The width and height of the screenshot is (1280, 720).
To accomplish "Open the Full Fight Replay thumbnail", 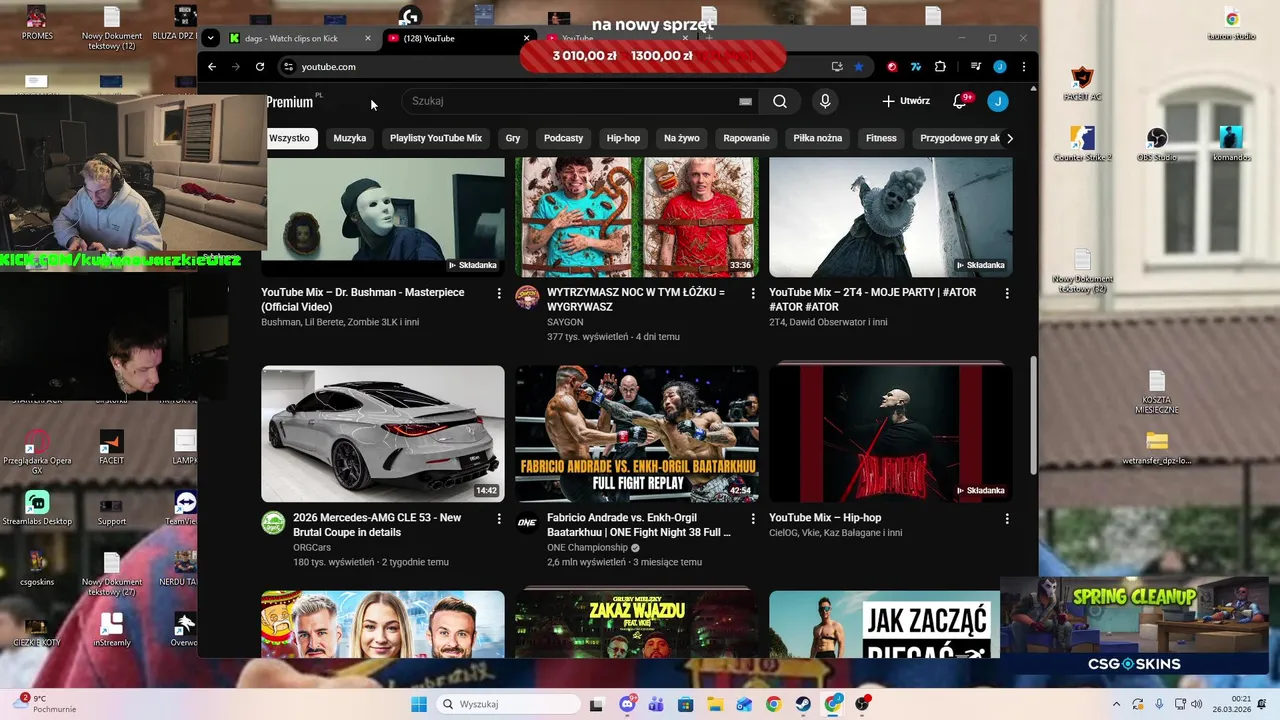I will (637, 433).
